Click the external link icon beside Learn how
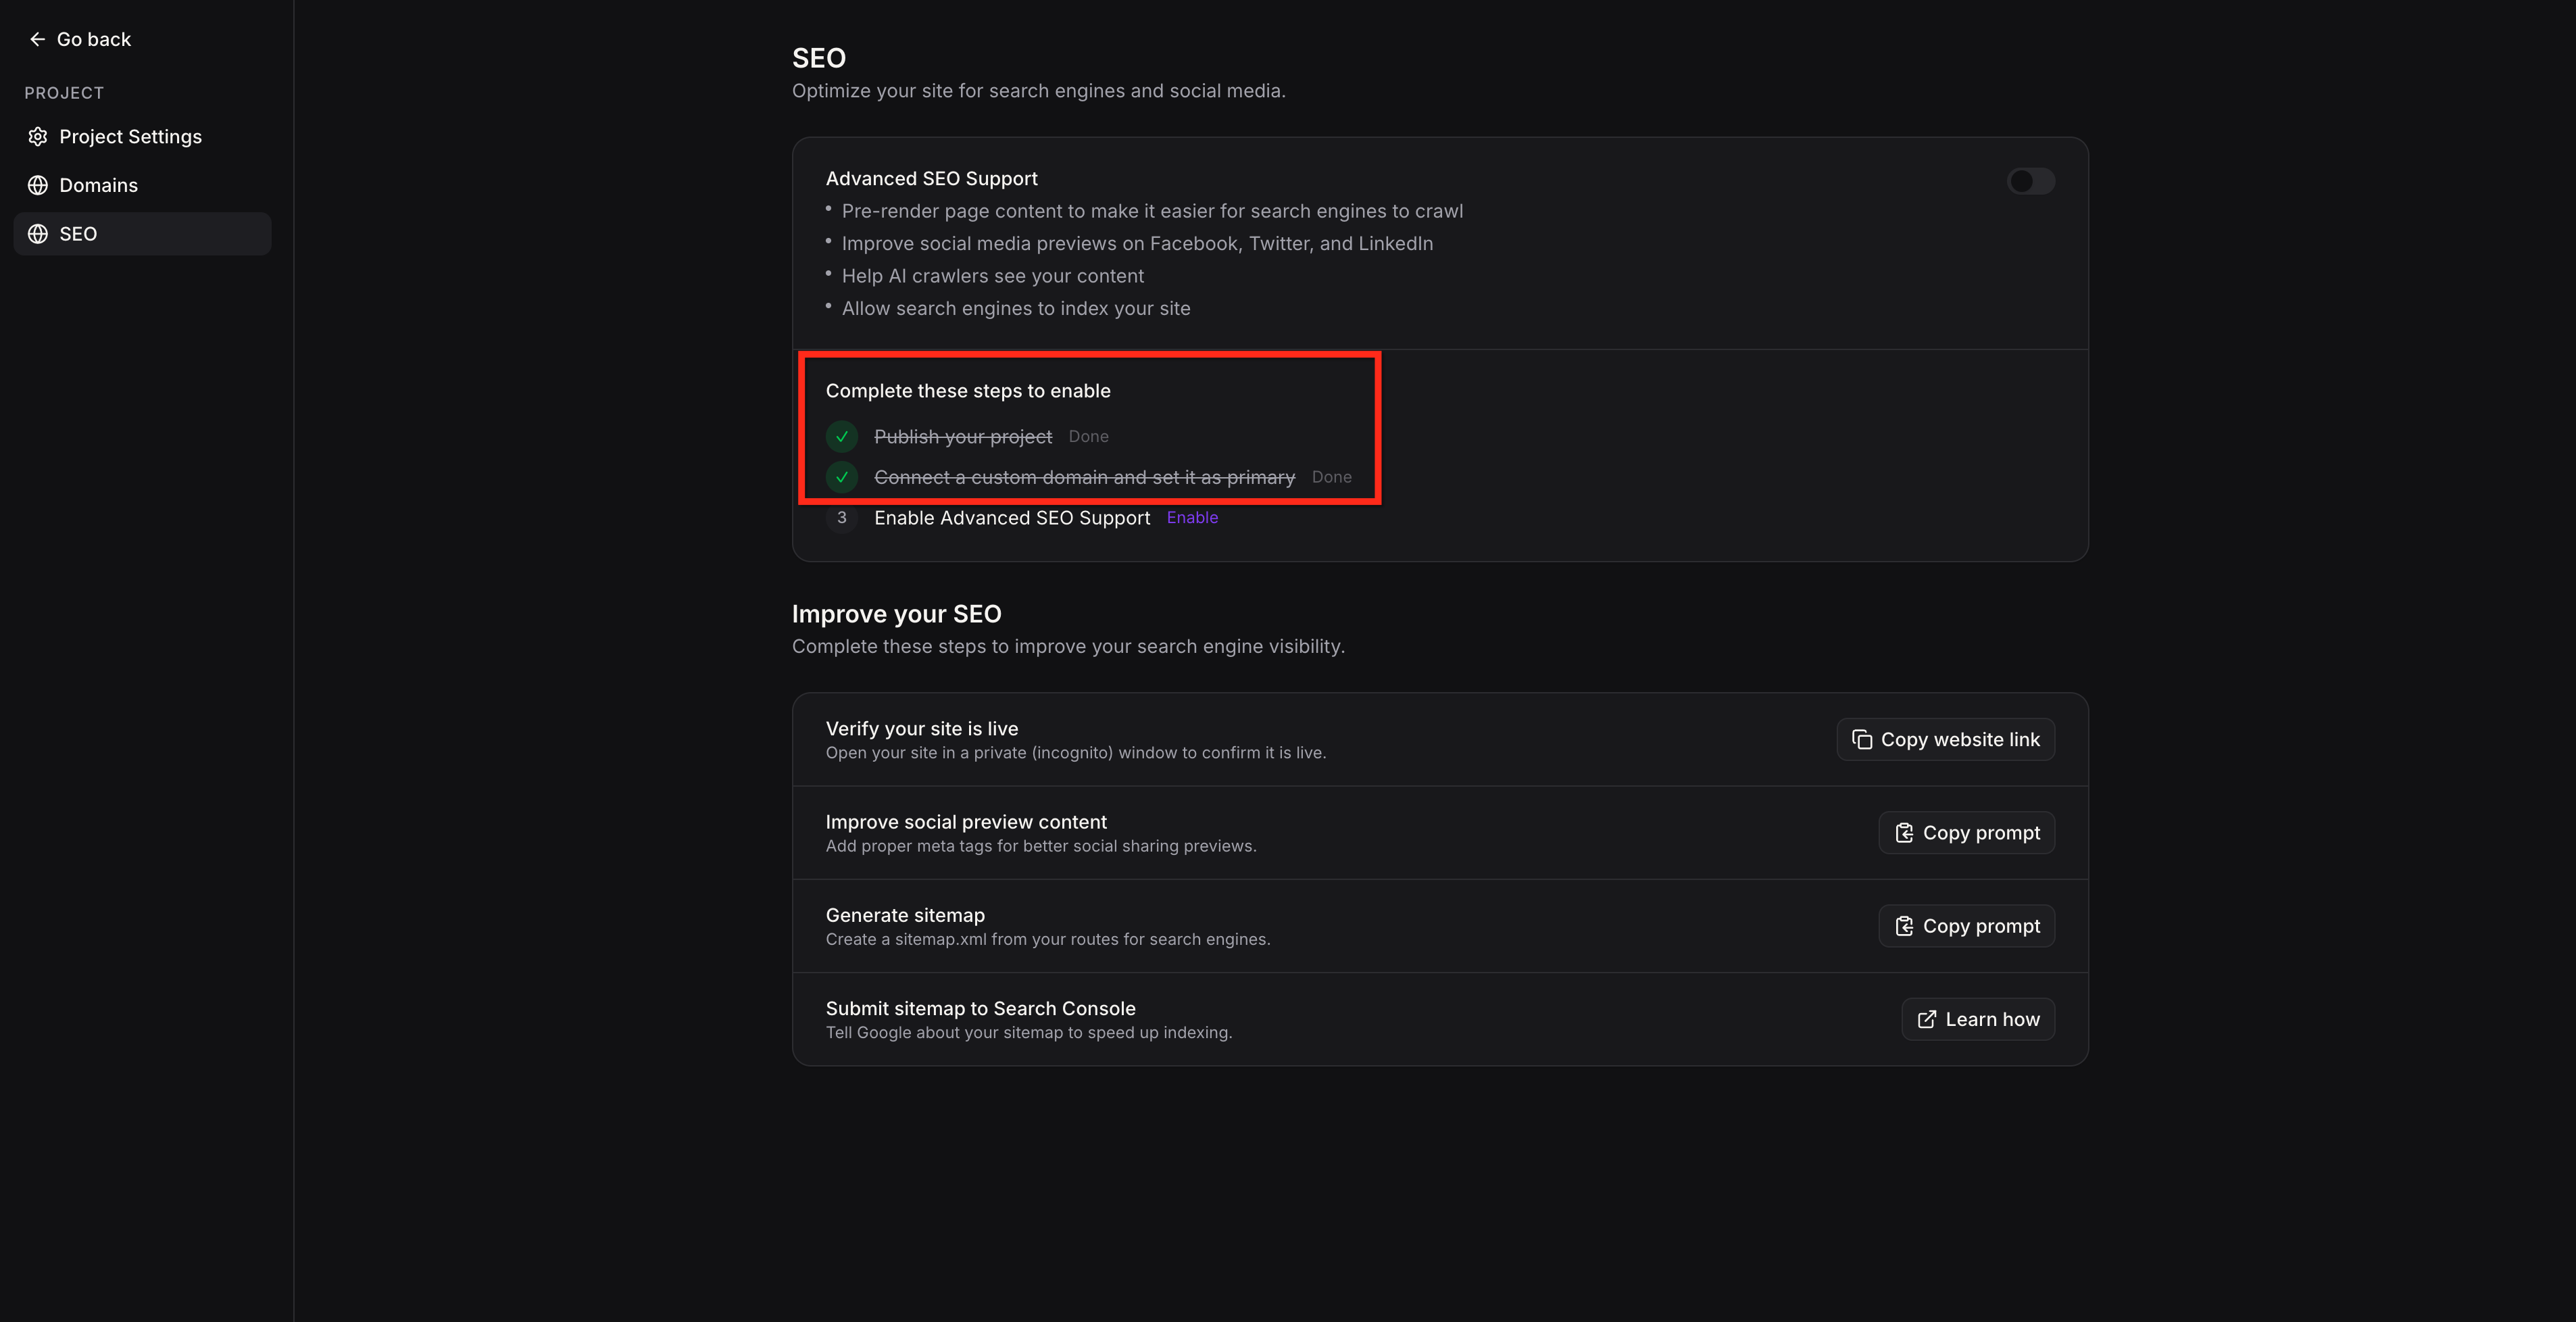This screenshot has width=2576, height=1322. pos(1926,1020)
